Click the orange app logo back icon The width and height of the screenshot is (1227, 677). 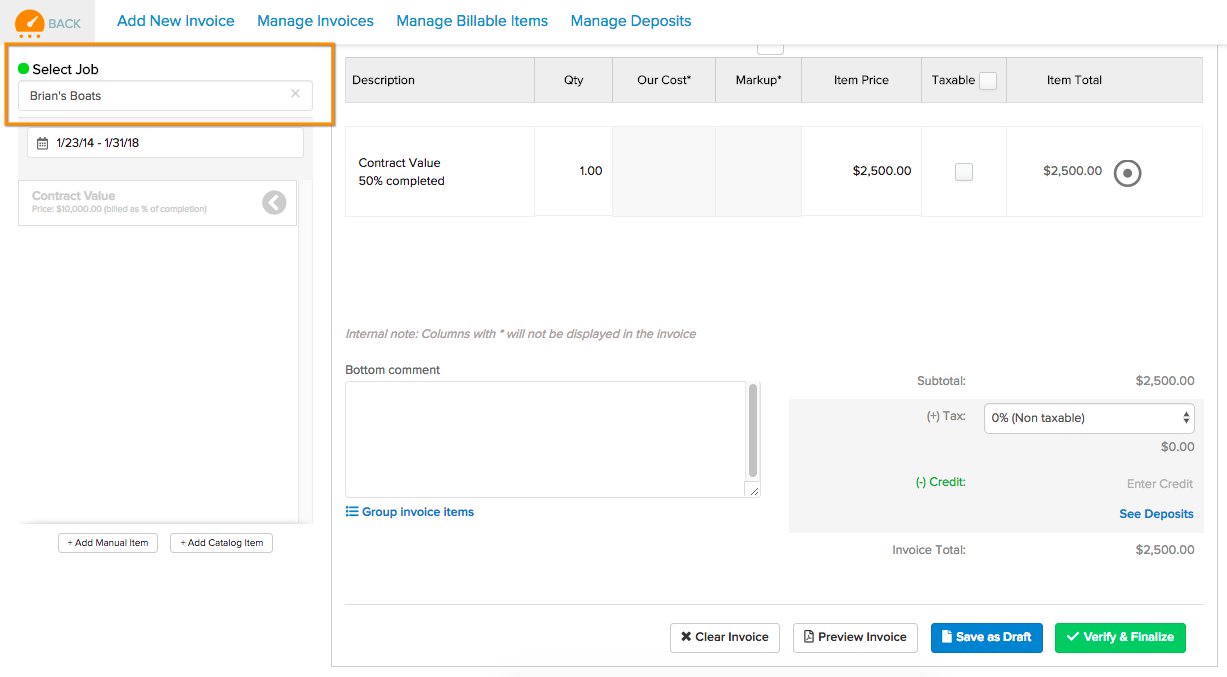(x=30, y=22)
